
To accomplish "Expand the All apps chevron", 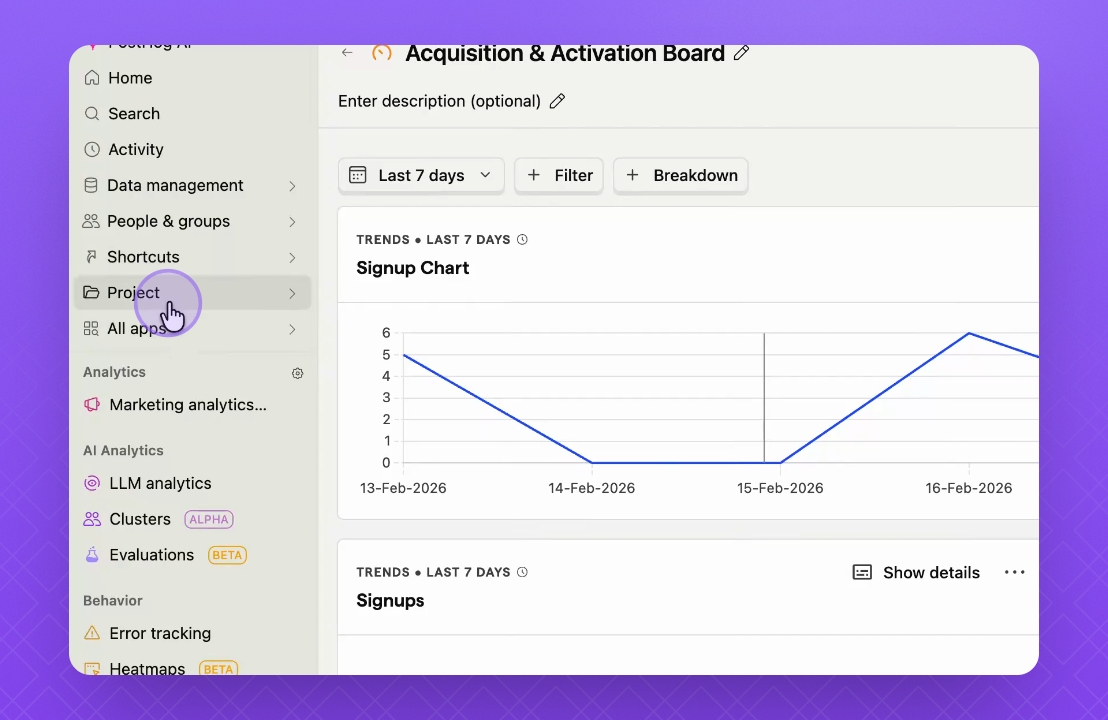I will (x=293, y=329).
